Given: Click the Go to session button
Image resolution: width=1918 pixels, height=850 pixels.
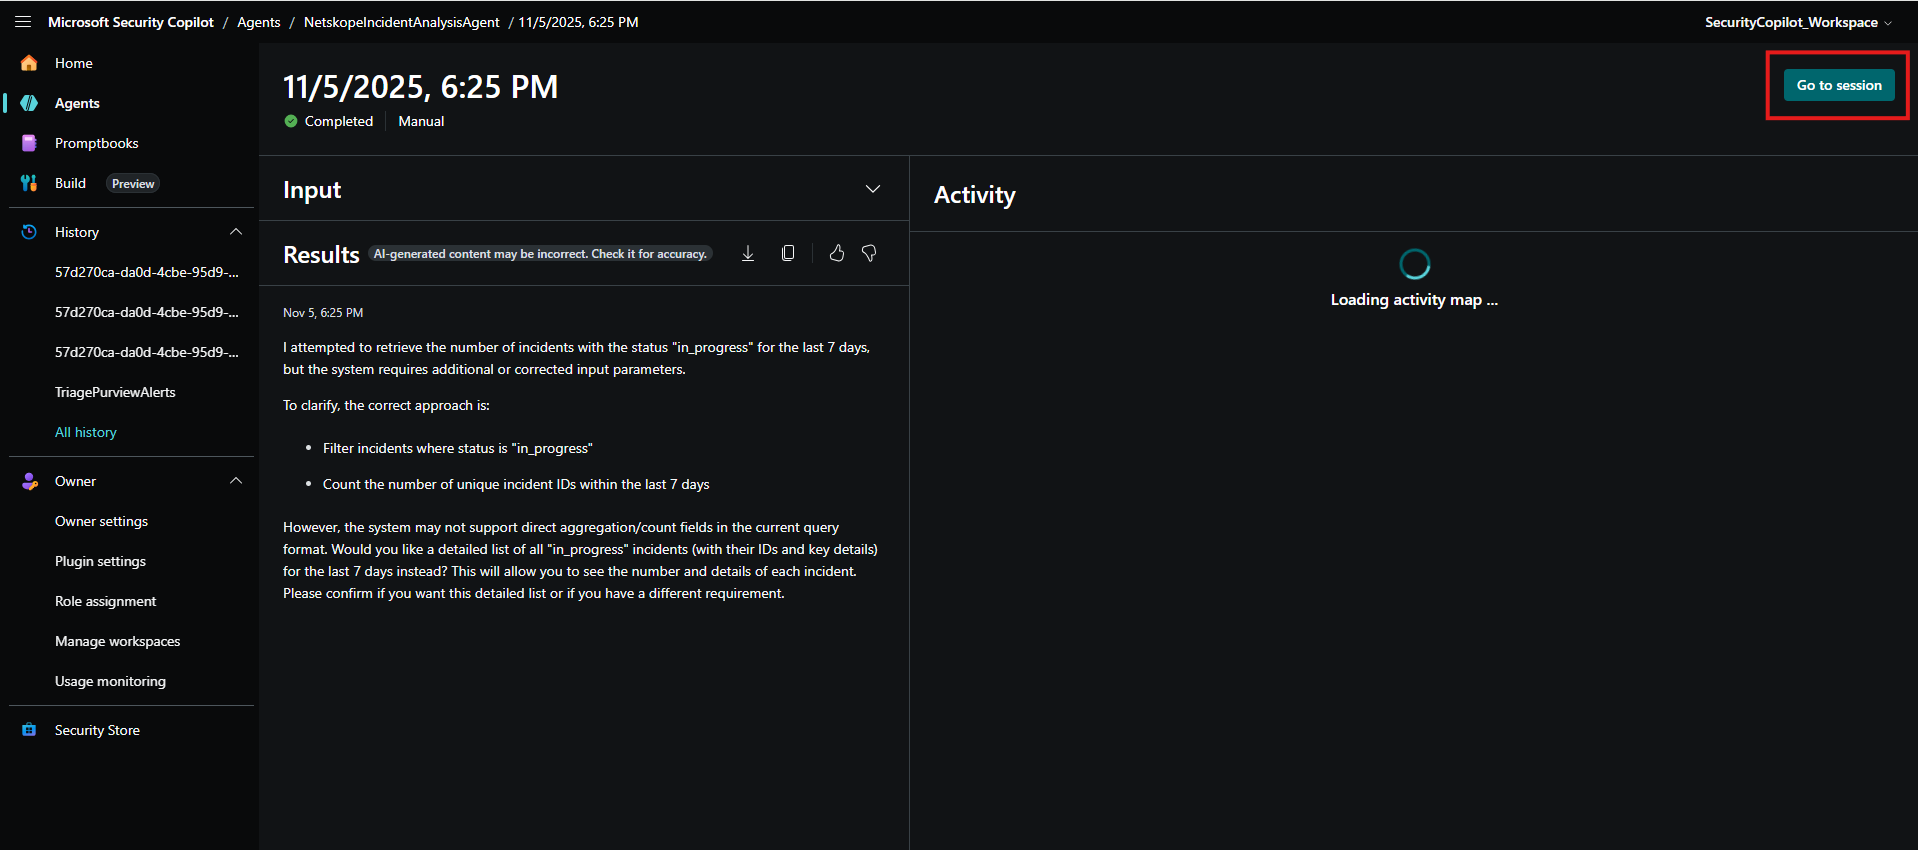Looking at the screenshot, I should coord(1838,85).
